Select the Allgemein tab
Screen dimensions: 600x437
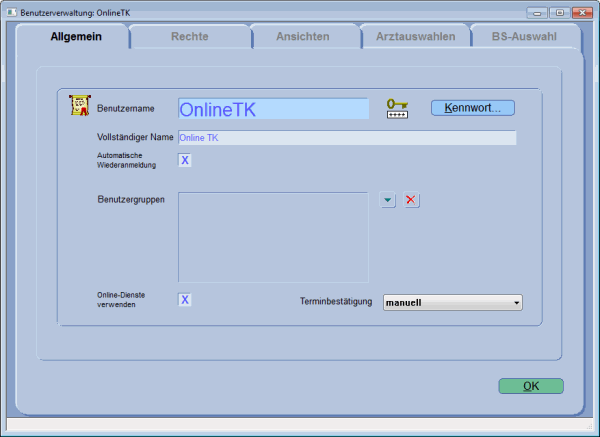77,37
